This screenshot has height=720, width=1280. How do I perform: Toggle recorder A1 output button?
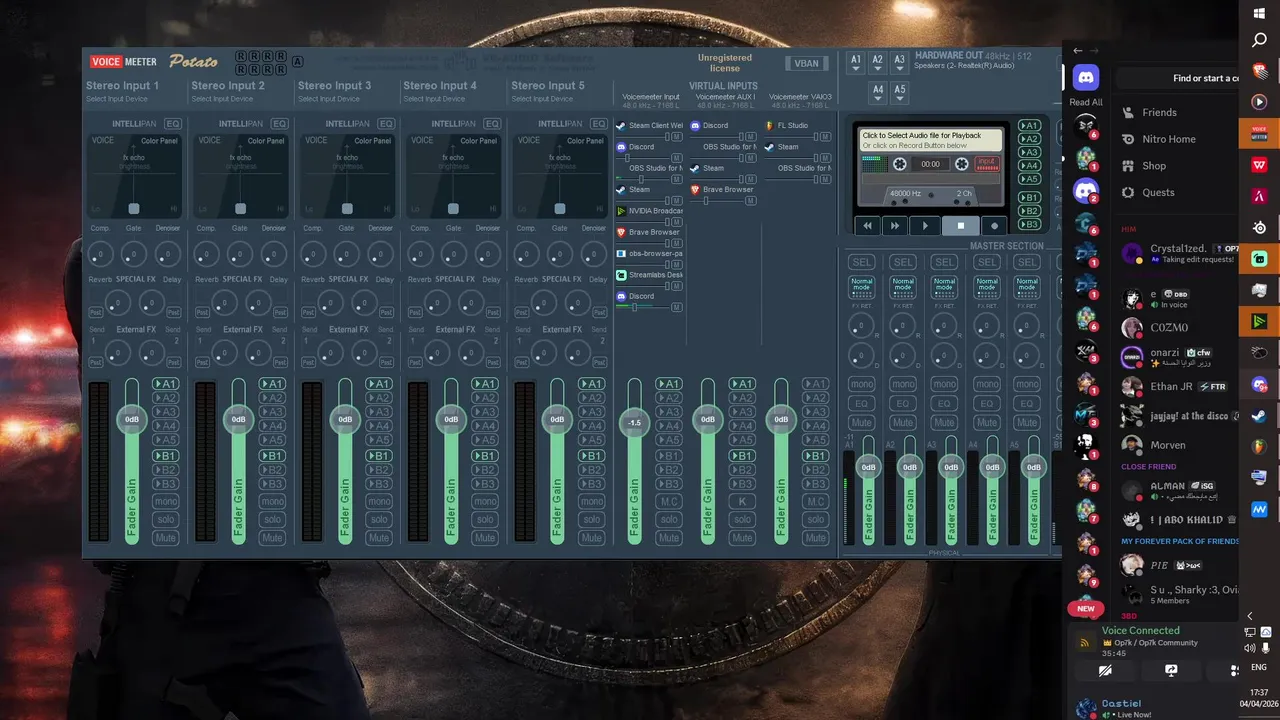pos(1029,126)
